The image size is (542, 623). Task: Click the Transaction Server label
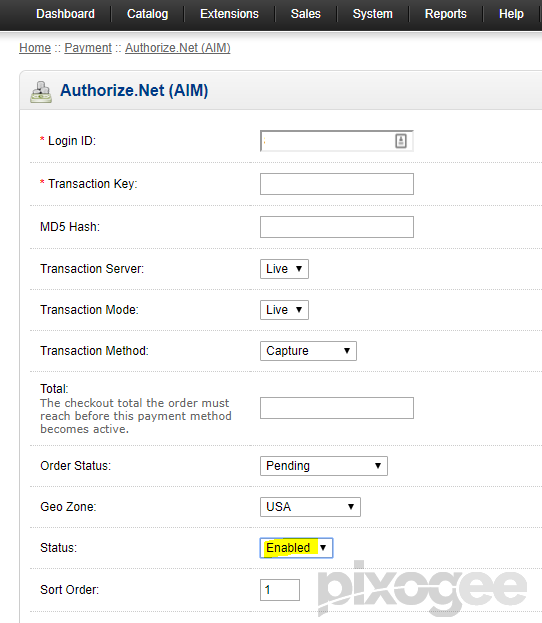(92, 269)
